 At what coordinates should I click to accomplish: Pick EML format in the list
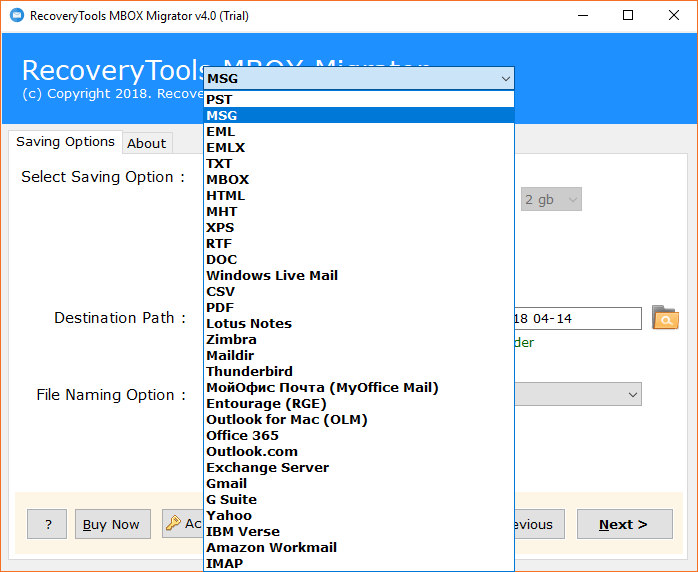[359, 131]
